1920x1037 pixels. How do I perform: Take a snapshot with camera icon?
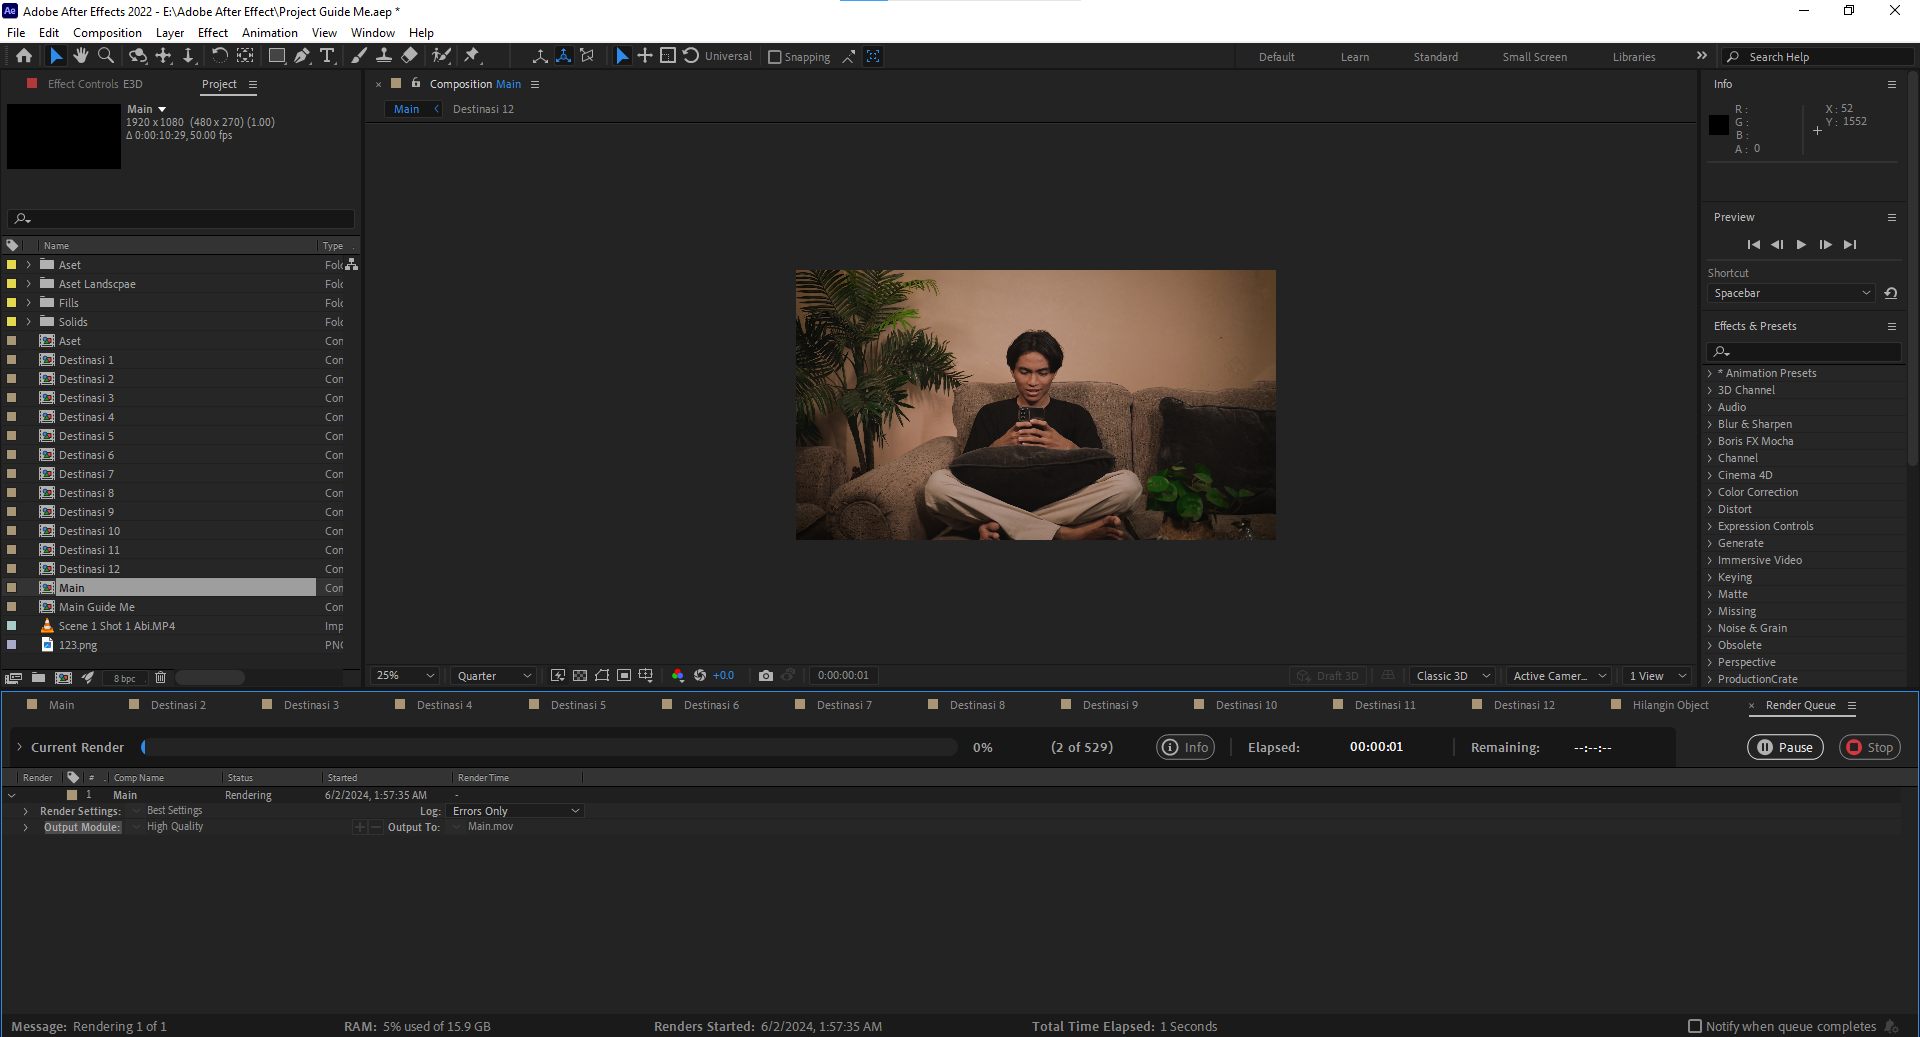click(766, 676)
